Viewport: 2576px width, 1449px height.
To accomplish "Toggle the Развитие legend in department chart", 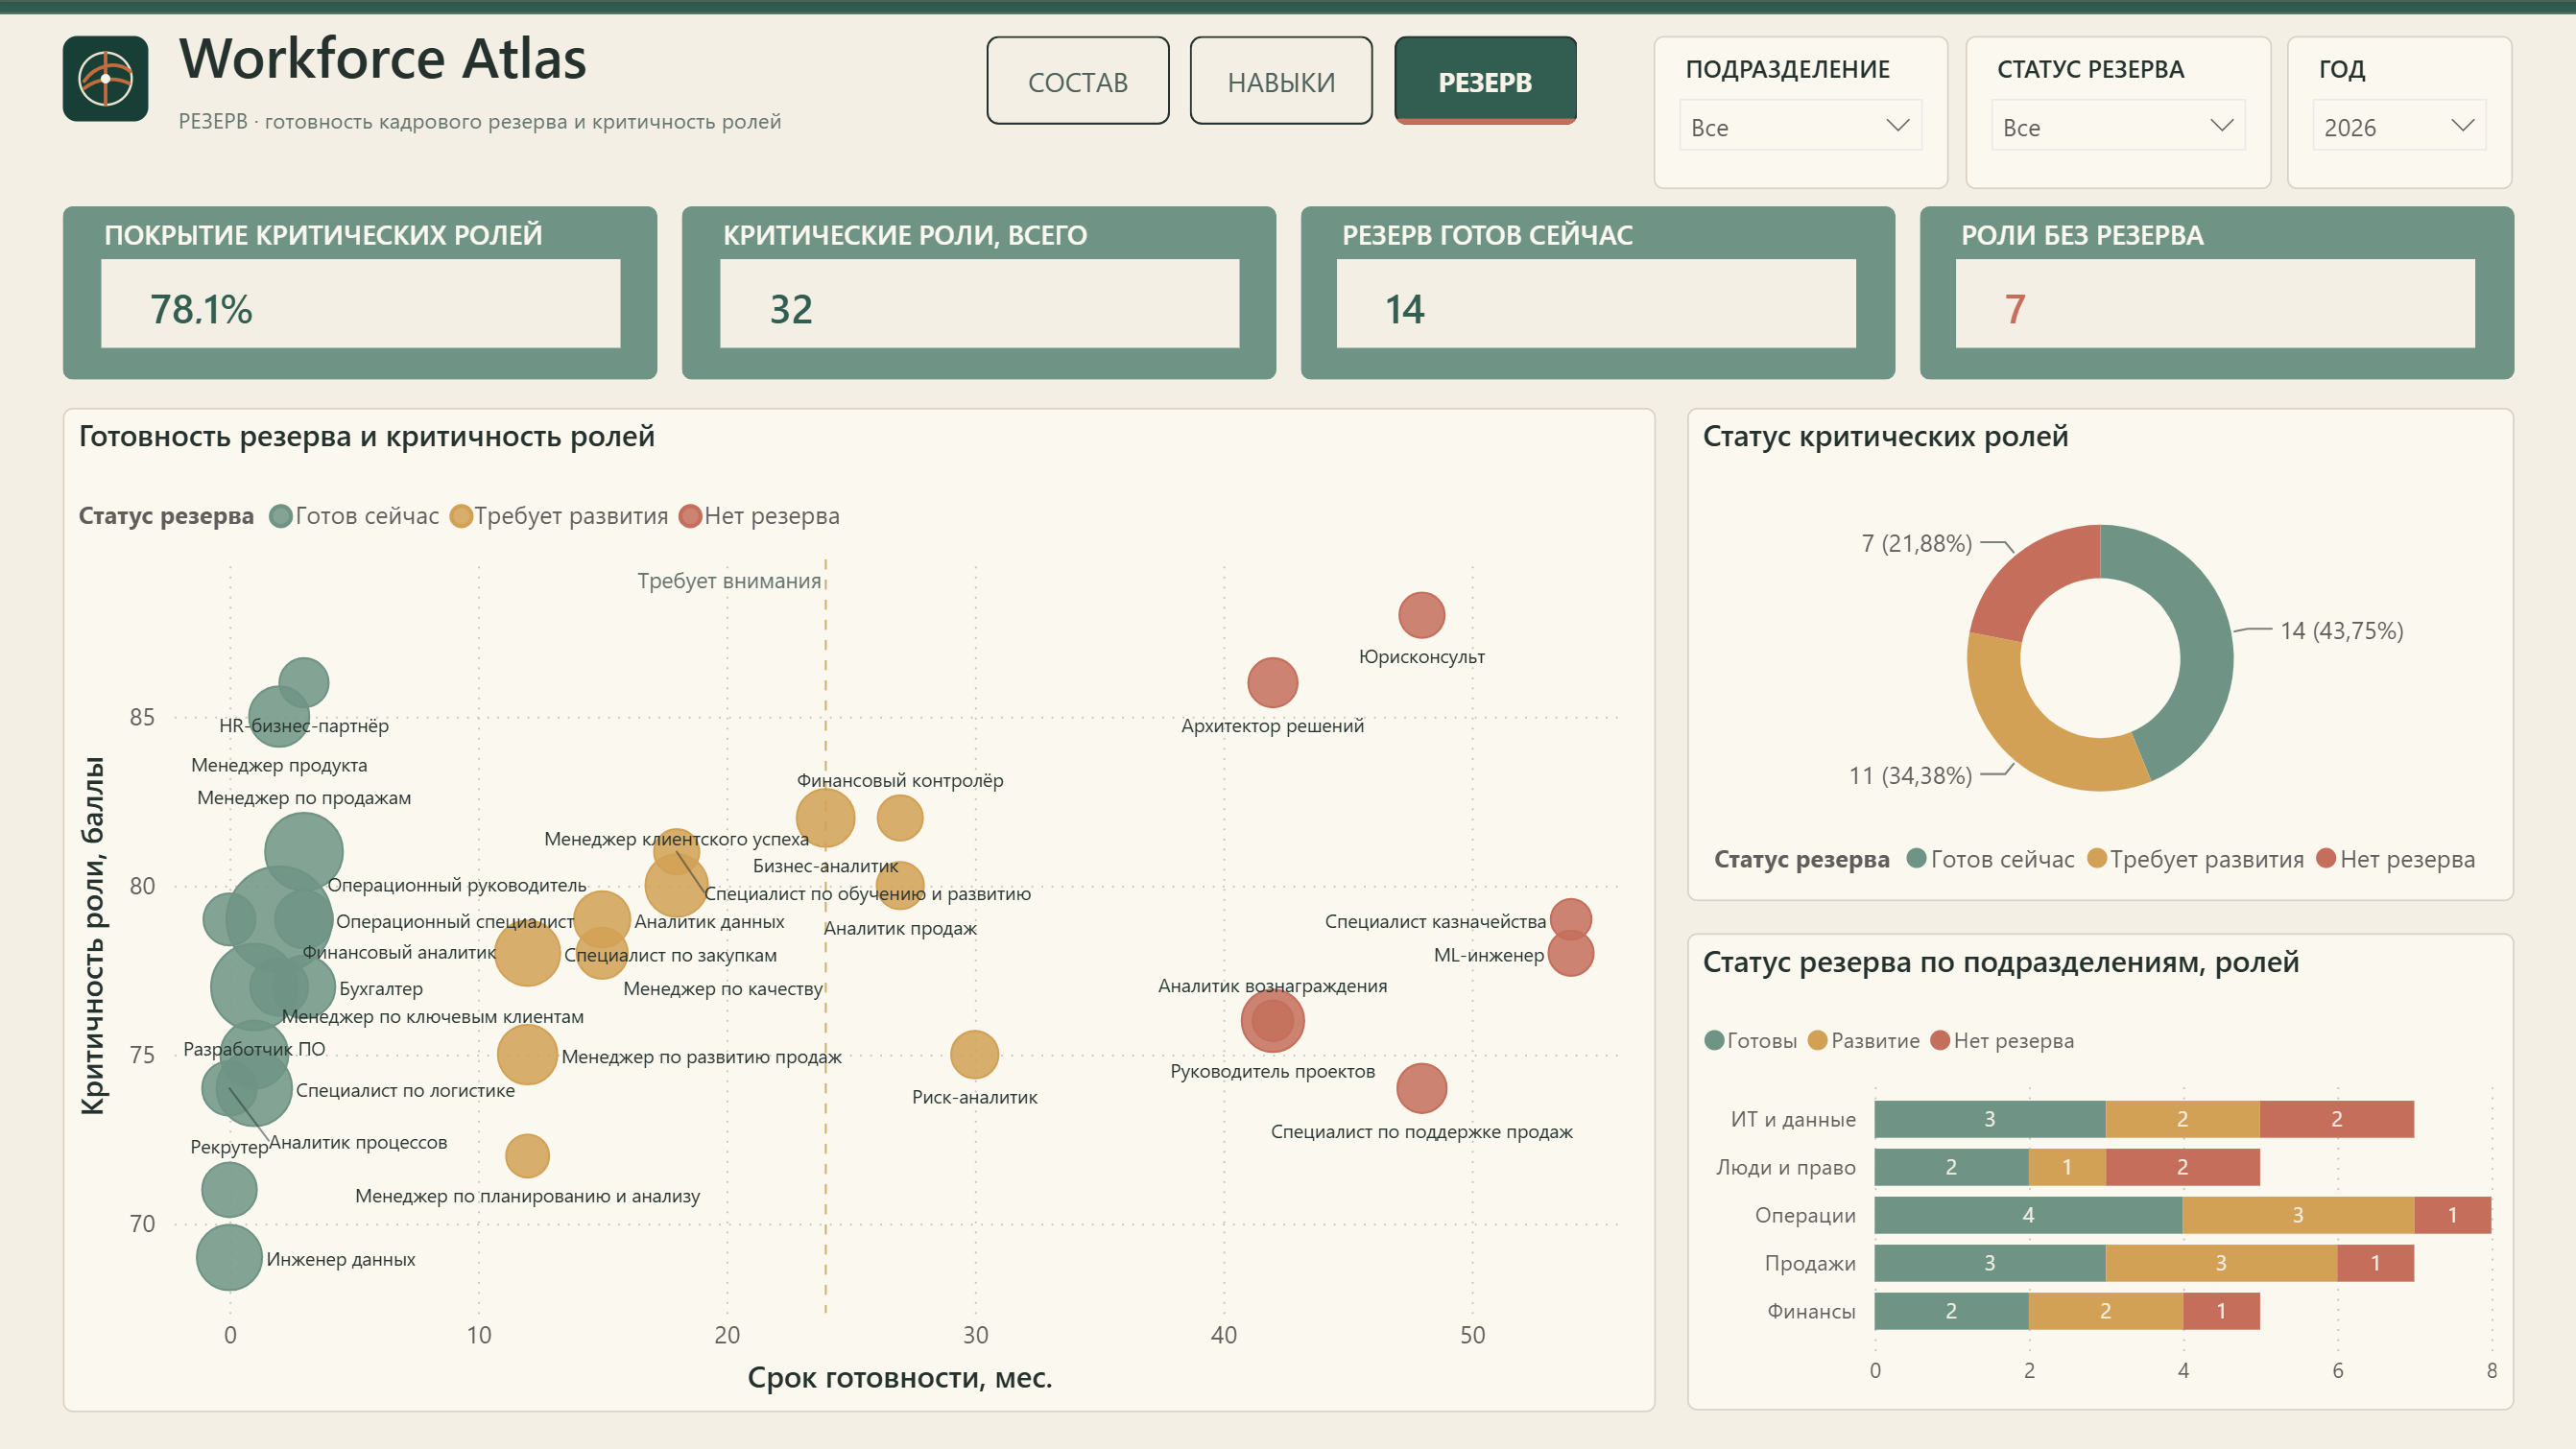I will (x=1864, y=1041).
